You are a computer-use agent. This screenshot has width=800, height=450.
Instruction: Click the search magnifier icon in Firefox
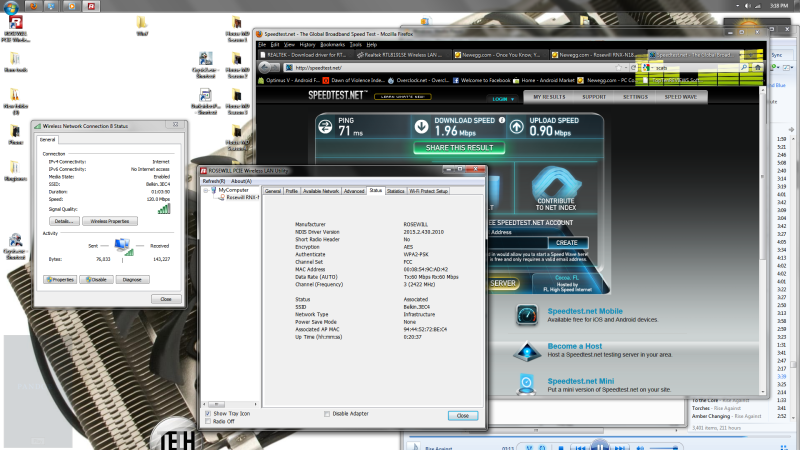tap(744, 67)
